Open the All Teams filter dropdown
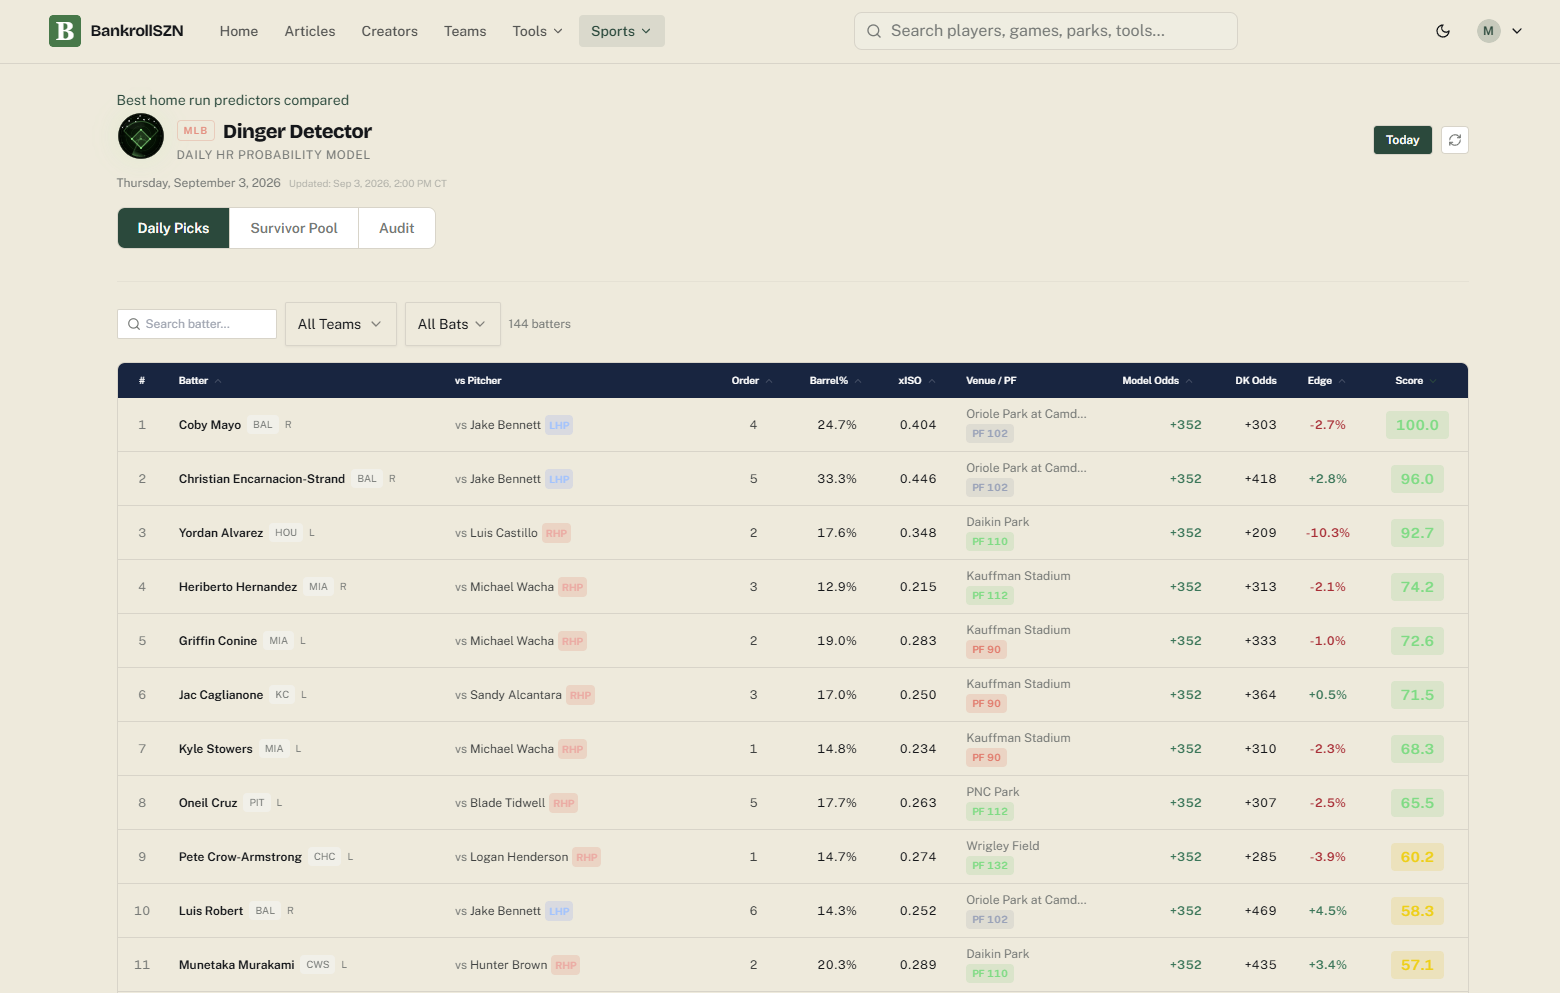1560x993 pixels. [341, 324]
